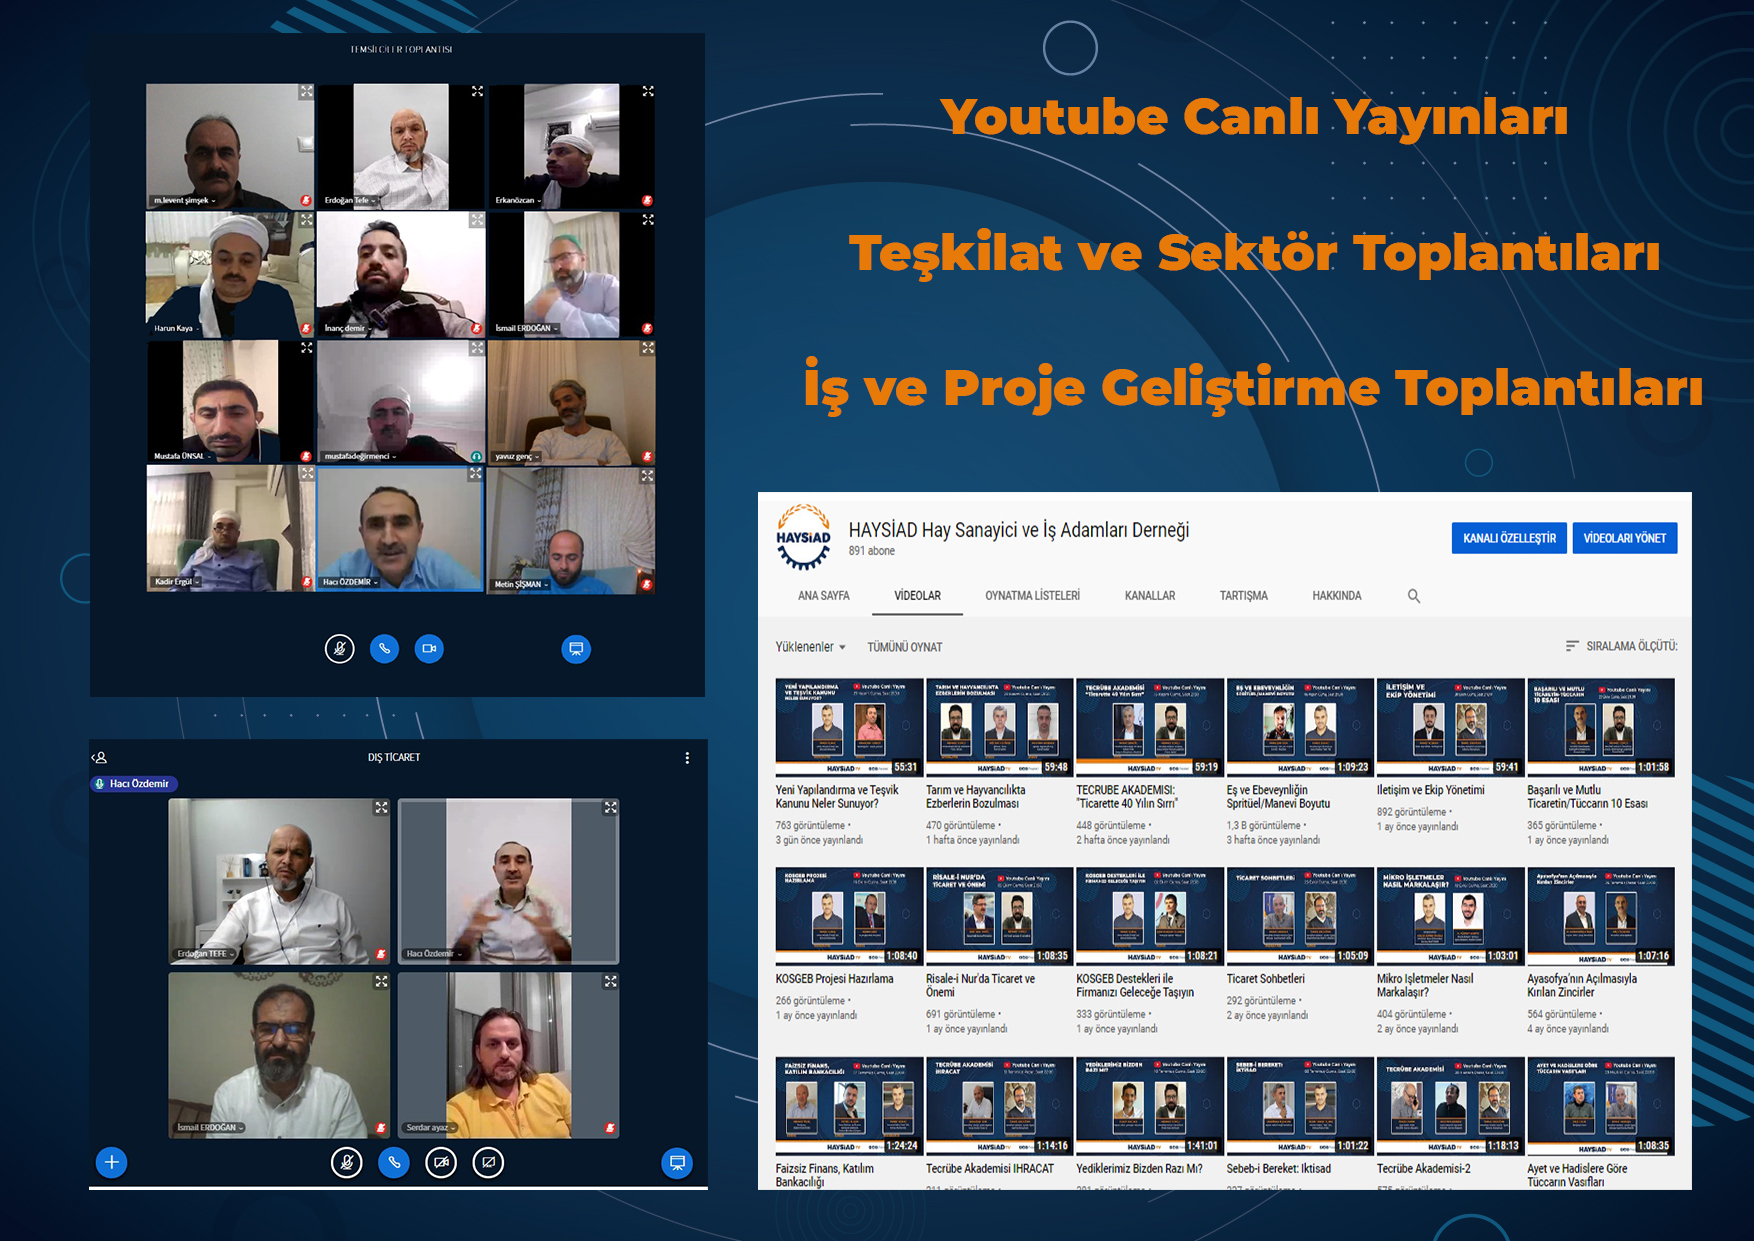Expand Erdoğan TEFE's name dropdown arrow
1754x1241 pixels.
click(231, 953)
